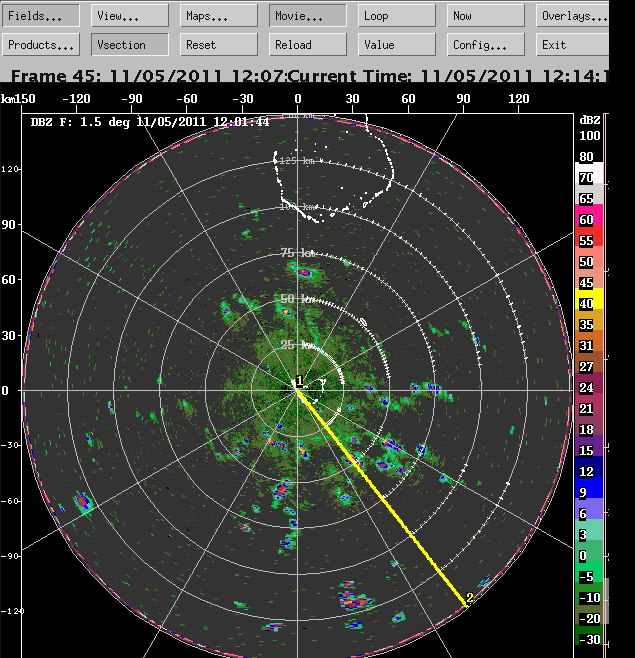The image size is (635, 658).
Task: Click the 50 km range ring label
Action: tap(298, 299)
